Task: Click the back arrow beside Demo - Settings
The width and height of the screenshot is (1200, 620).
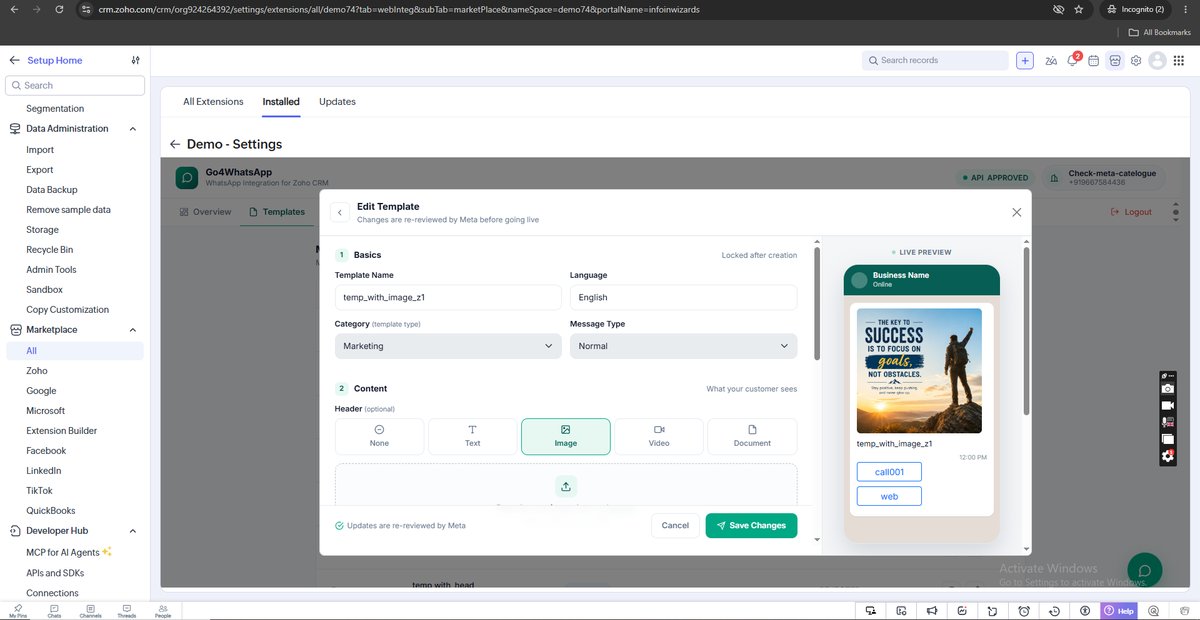Action: pyautogui.click(x=175, y=144)
